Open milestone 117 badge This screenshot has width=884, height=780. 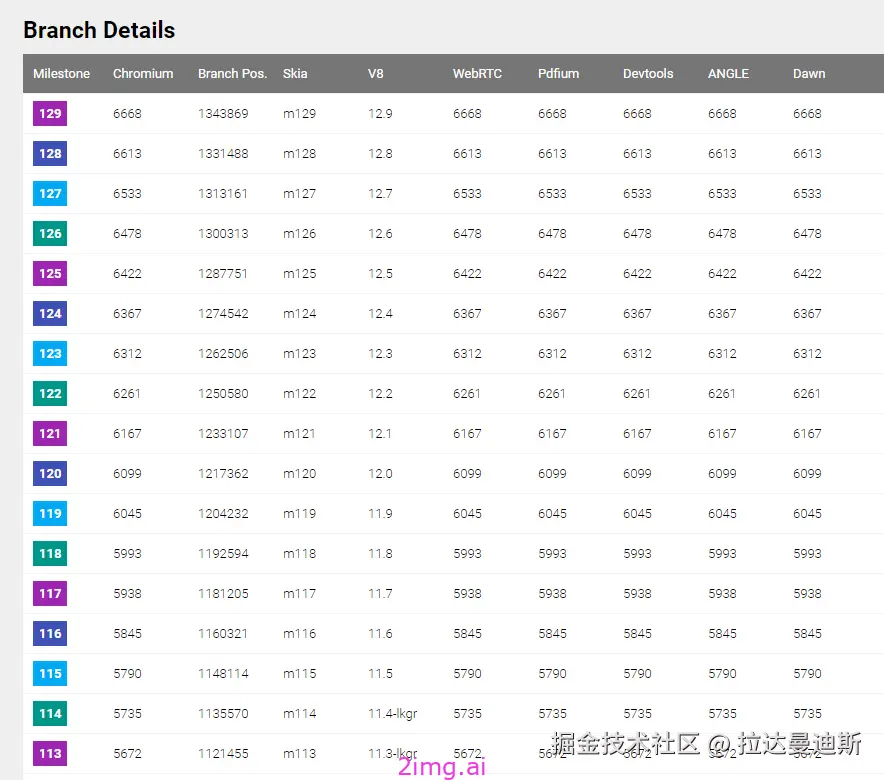[x=50, y=593]
